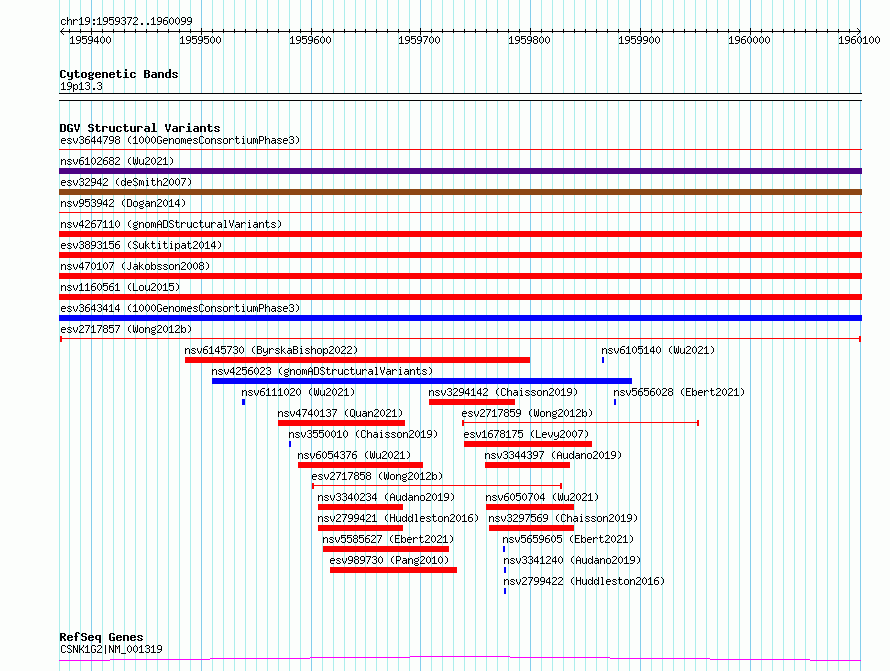Viewport: 890px width, 671px height.
Task: Click the nsv6054376 (Wu2021) label
Action: click(354, 455)
